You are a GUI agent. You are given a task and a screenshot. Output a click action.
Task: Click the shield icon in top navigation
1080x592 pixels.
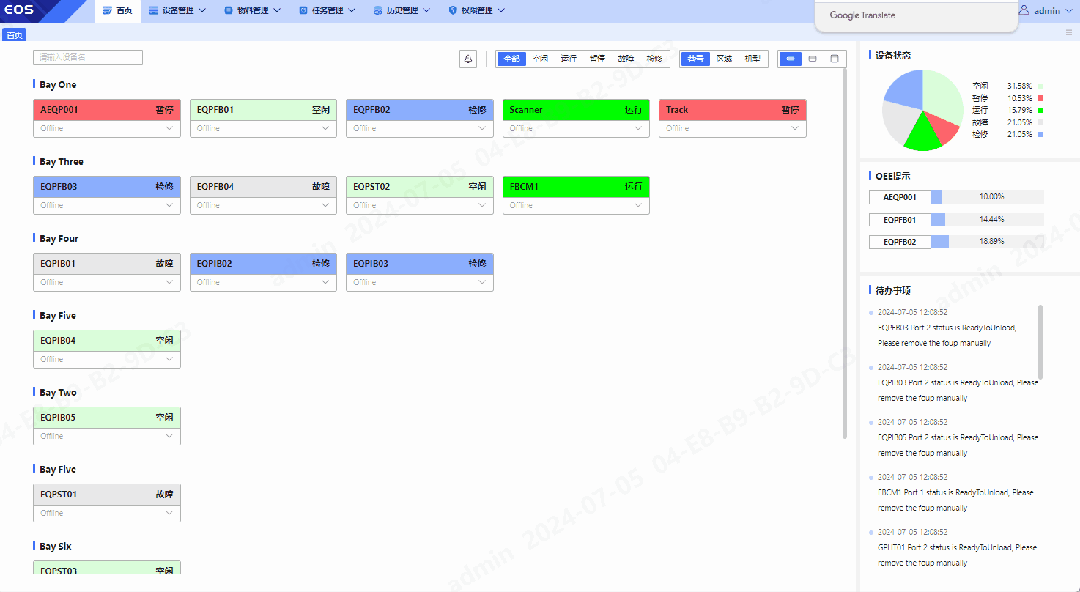[x=452, y=10]
